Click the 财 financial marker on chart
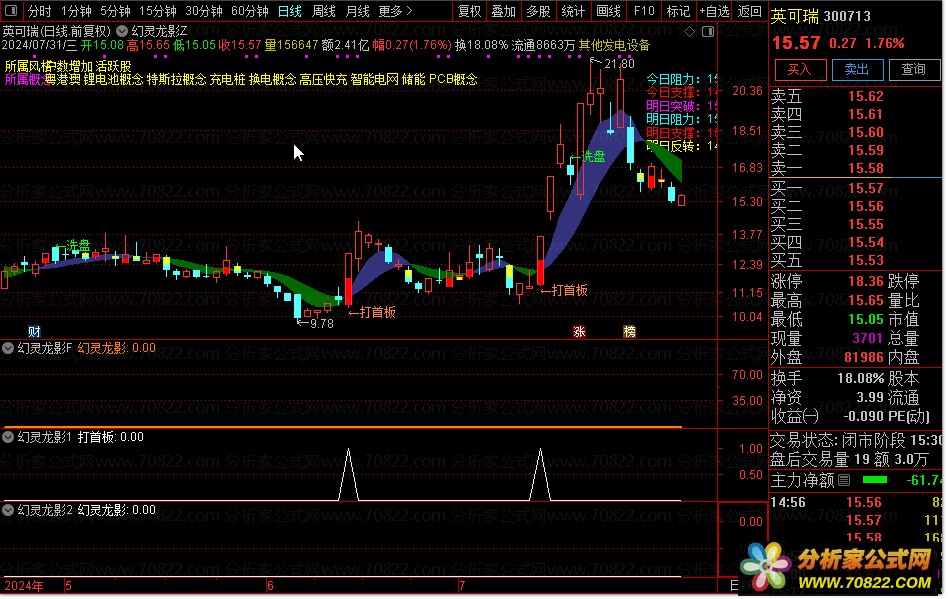 [34, 331]
